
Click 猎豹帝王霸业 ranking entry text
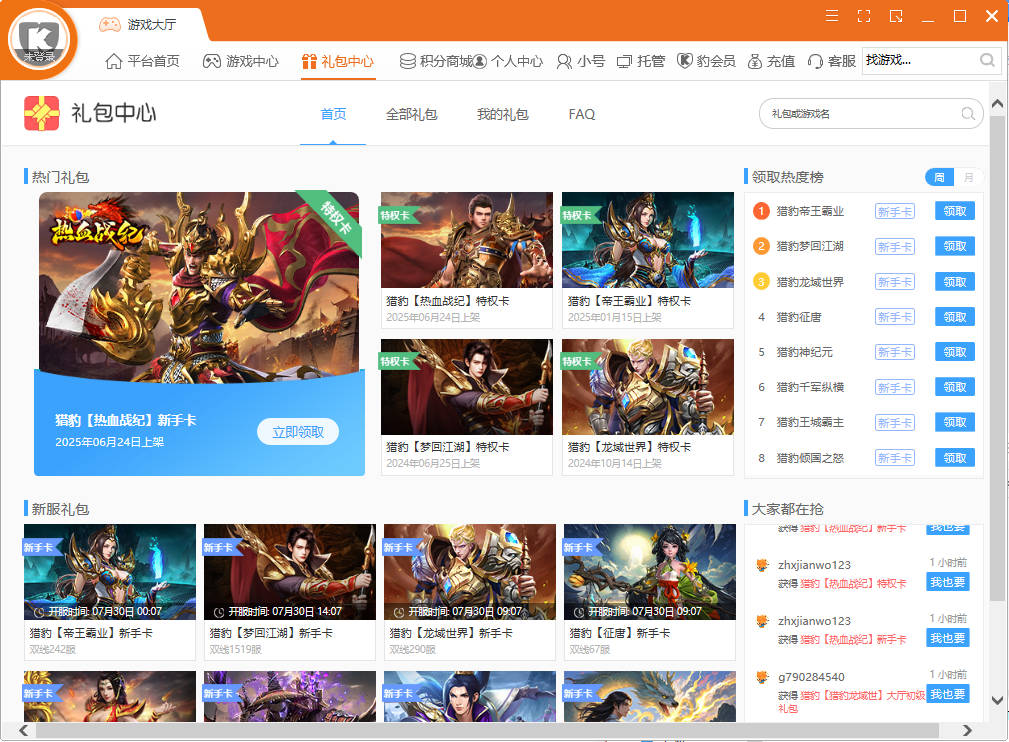coord(810,211)
